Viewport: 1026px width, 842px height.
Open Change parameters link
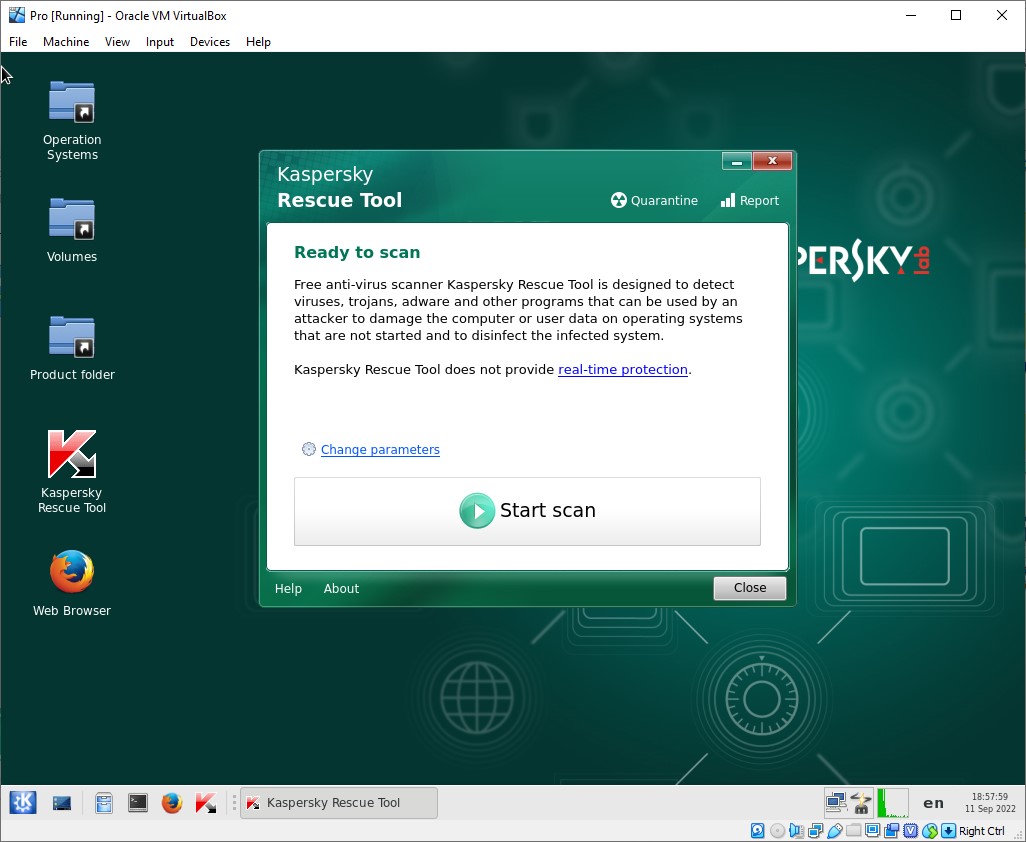[380, 449]
